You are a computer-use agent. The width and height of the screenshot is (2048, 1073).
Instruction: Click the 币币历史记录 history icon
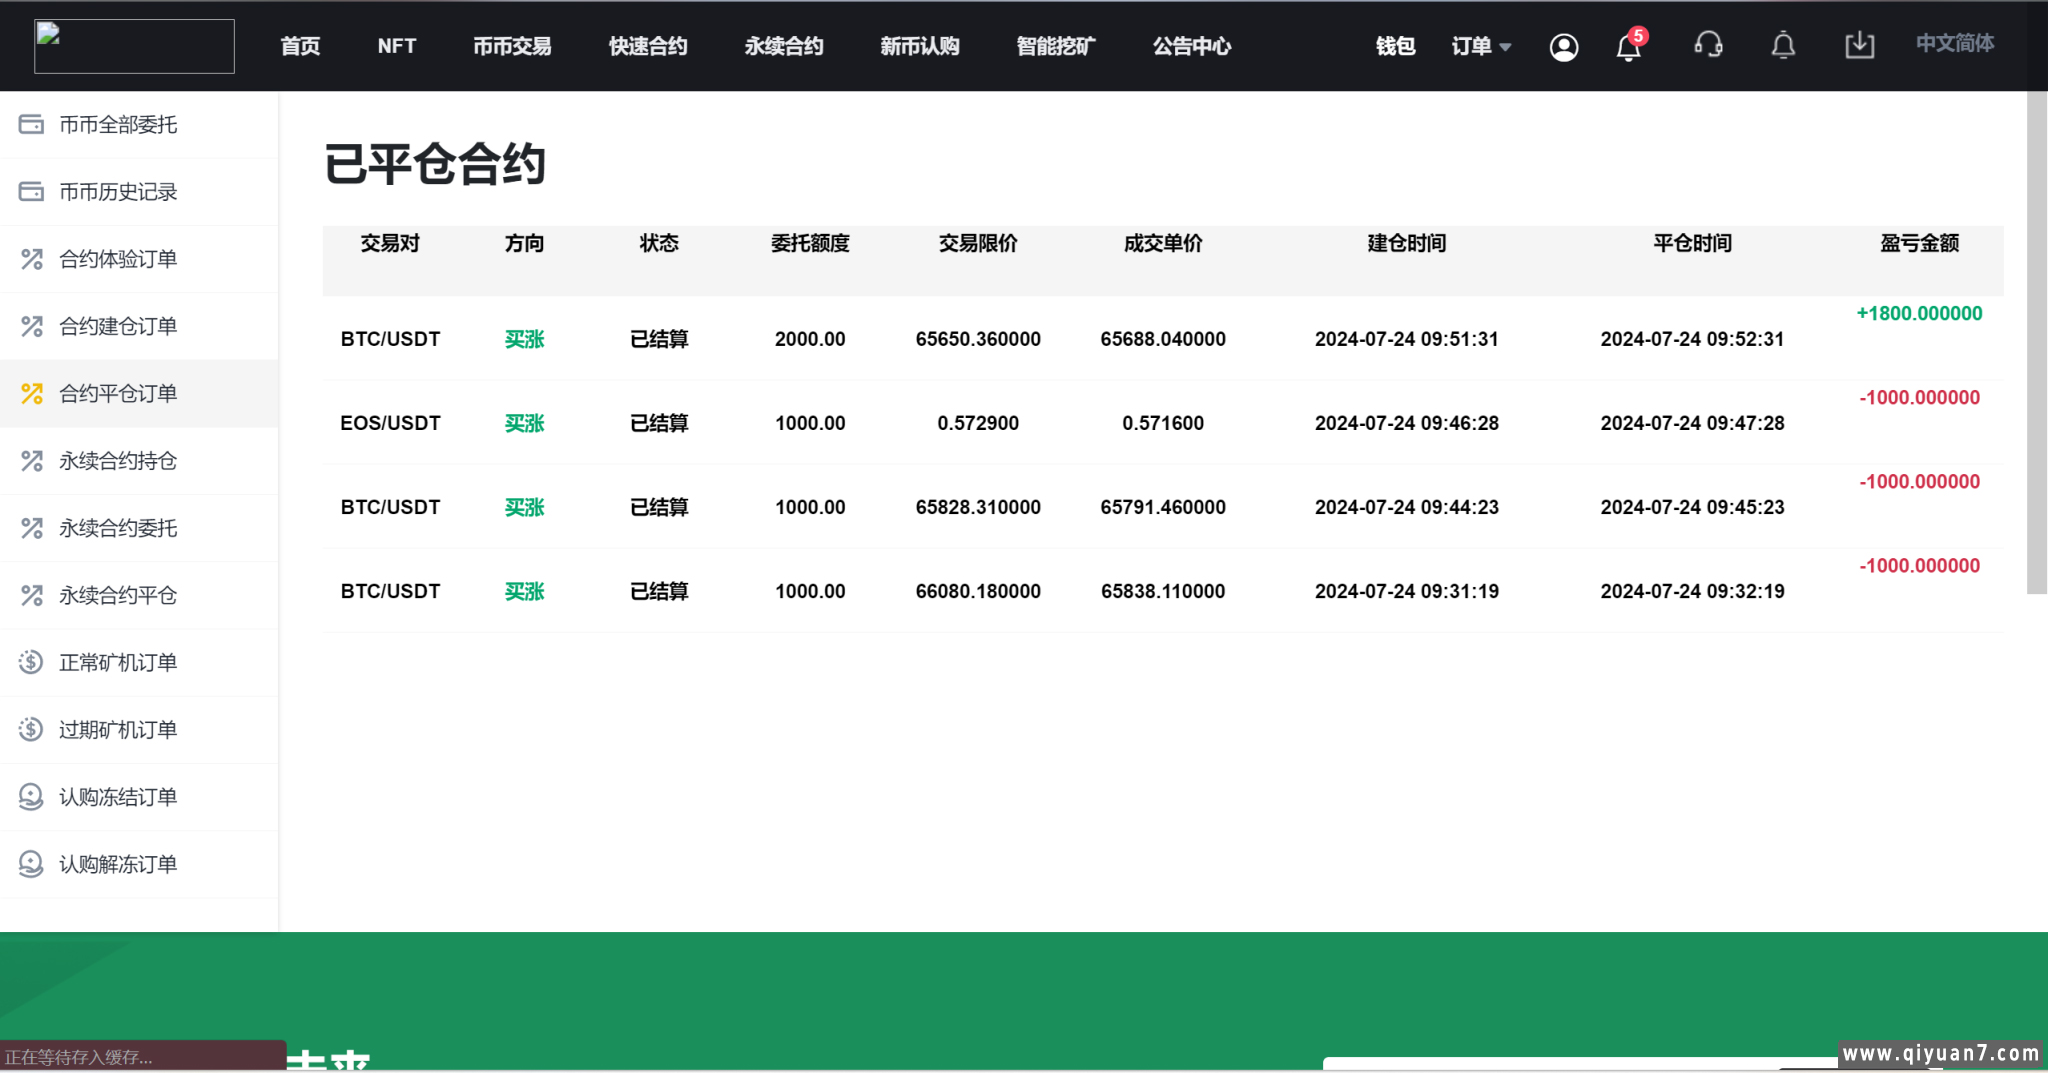click(x=30, y=191)
